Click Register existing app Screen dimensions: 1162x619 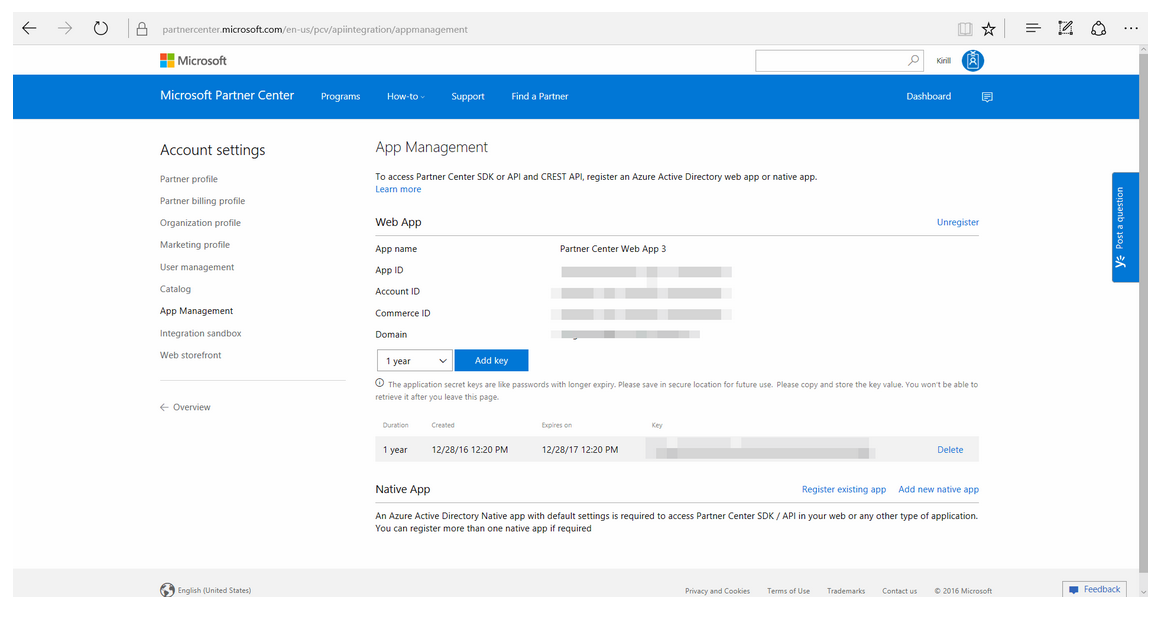tap(844, 489)
